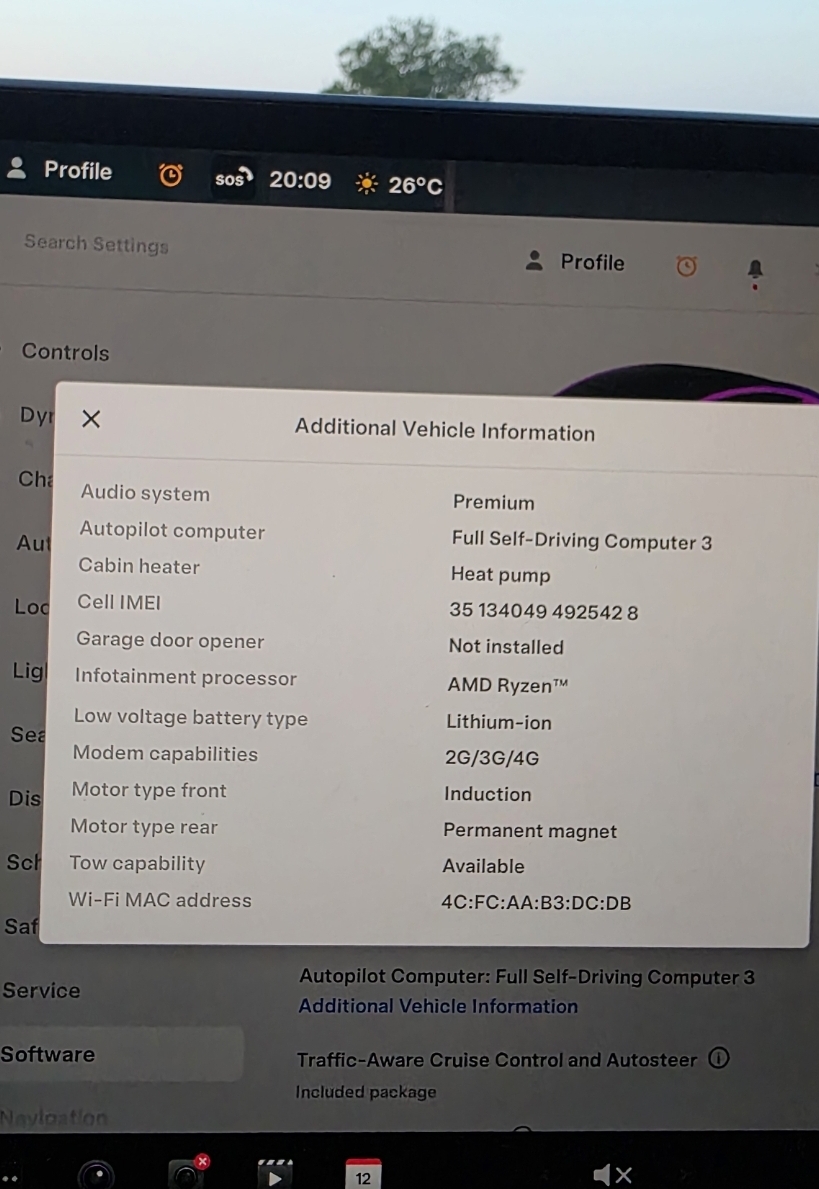819x1189 pixels.
Task: Tap the dialog title Additional Vehicle Information
Action: click(x=445, y=429)
